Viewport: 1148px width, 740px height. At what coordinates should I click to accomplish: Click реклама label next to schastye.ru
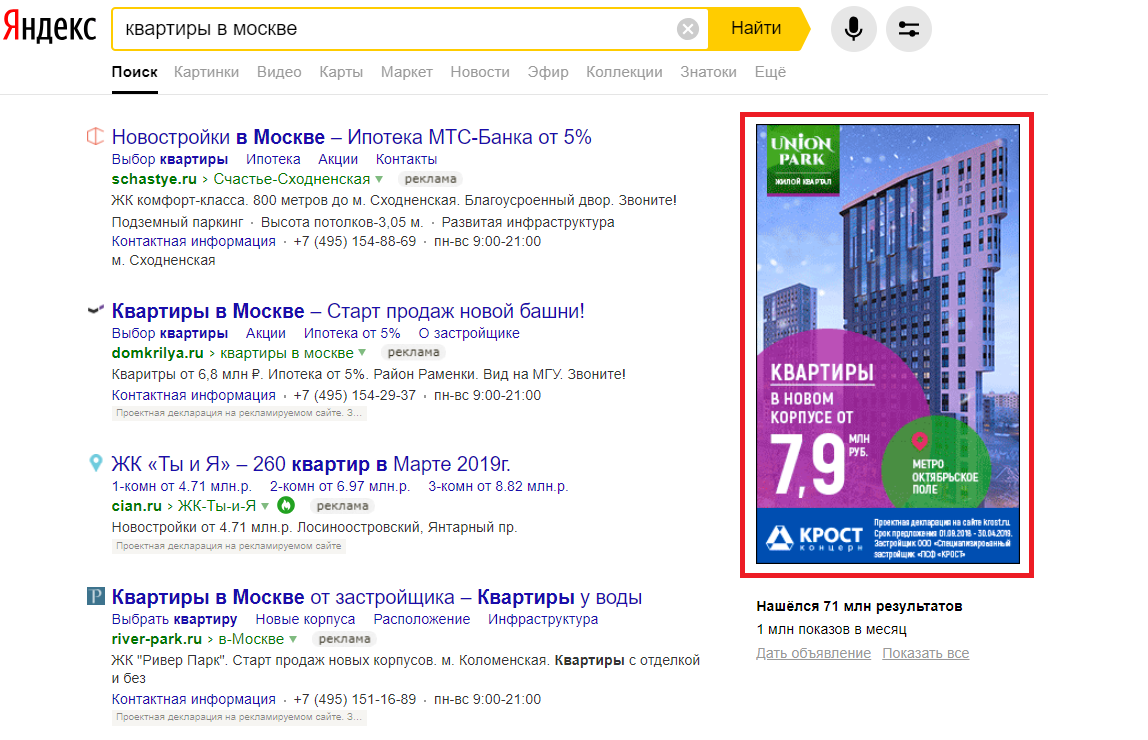coord(430,179)
